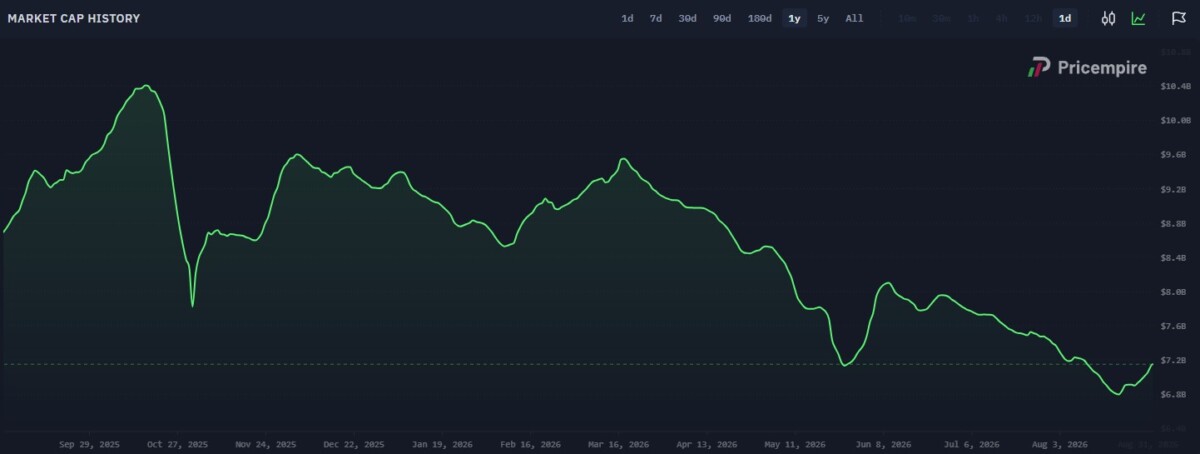Choose the 1h candle interval

(x=972, y=18)
